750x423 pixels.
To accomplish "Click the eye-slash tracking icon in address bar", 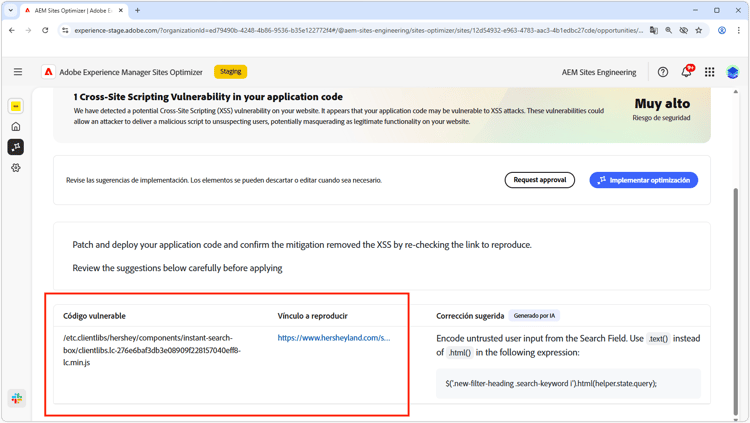I will click(x=684, y=30).
